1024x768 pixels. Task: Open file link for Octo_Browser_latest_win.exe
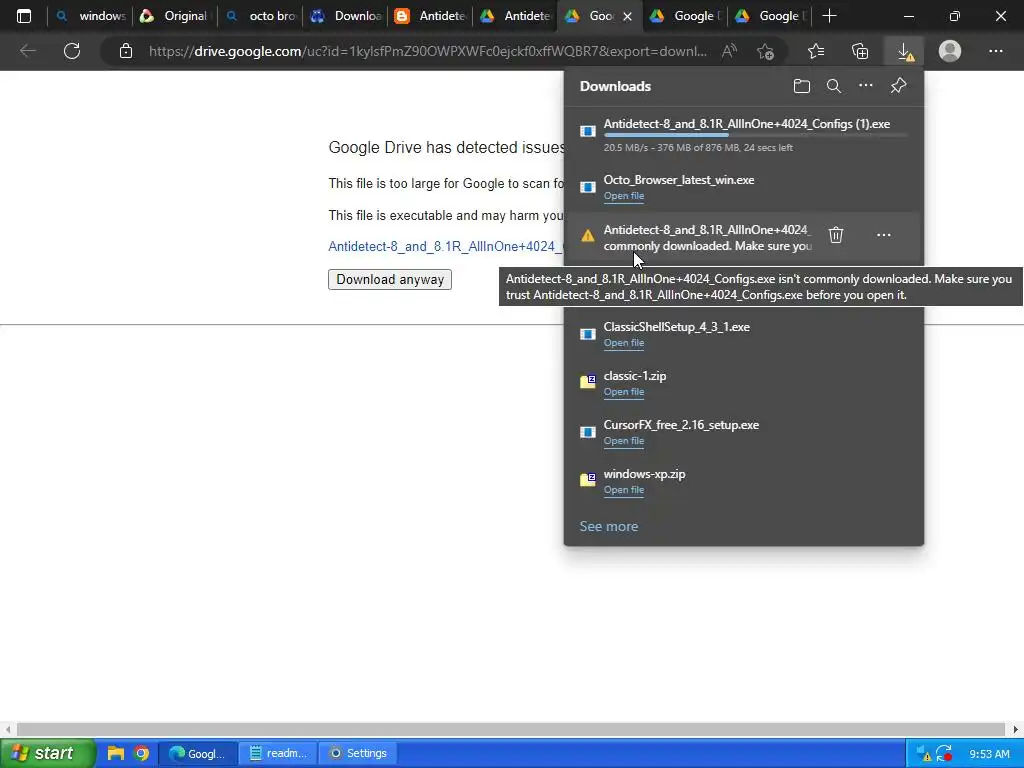click(x=624, y=196)
